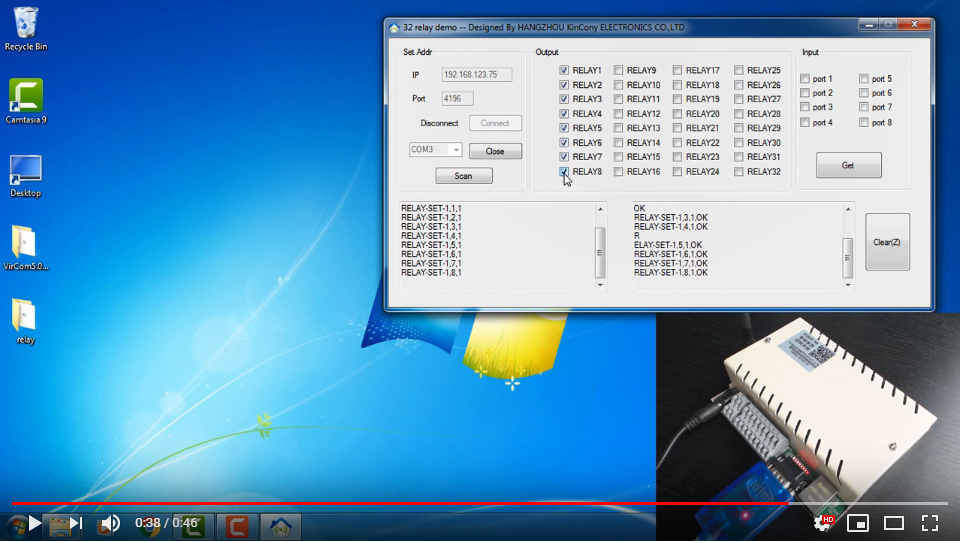Image resolution: width=960 pixels, height=543 pixels.
Task: Click the down arrow of the sent-commands log scrollbar
Action: 600,285
